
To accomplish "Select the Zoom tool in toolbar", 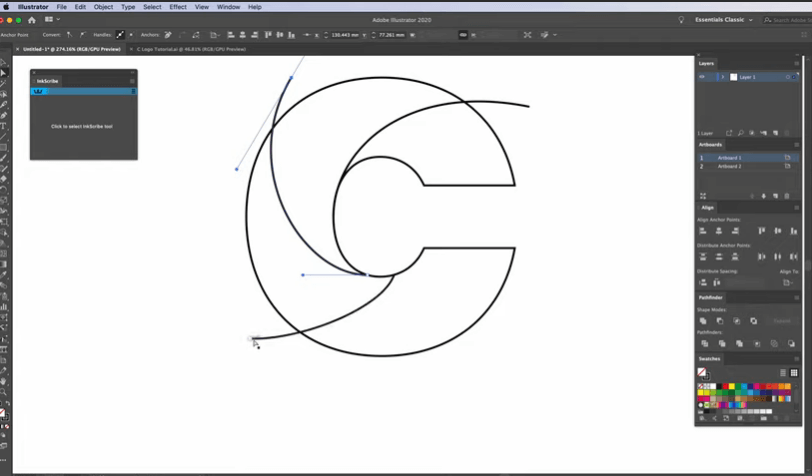I will point(3,392).
